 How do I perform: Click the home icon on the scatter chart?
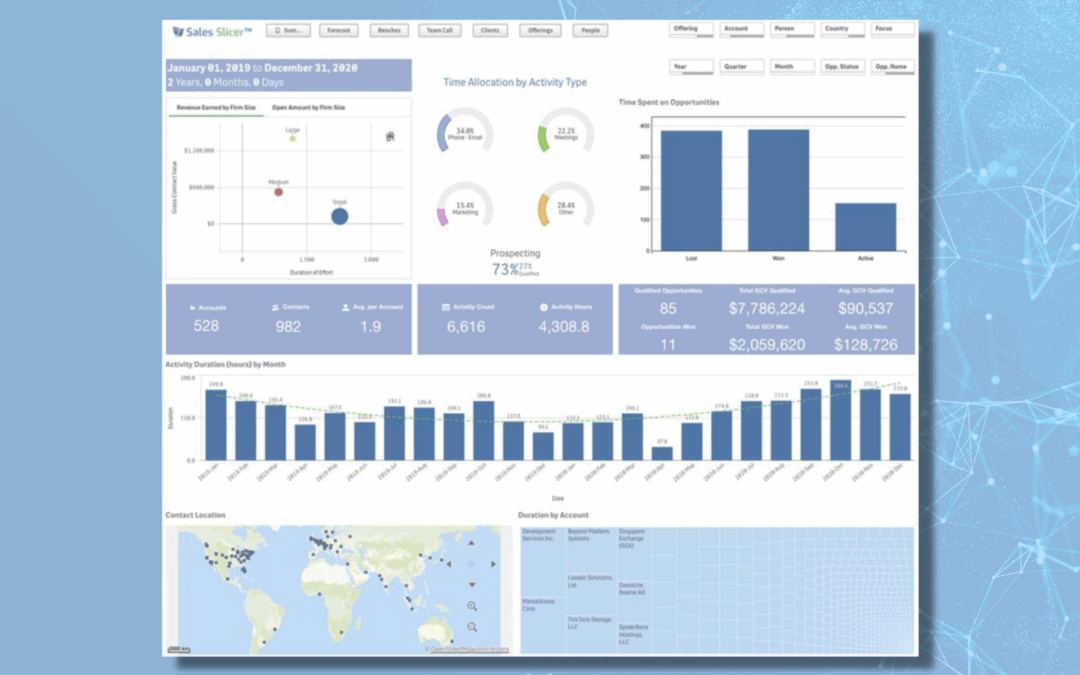point(390,136)
